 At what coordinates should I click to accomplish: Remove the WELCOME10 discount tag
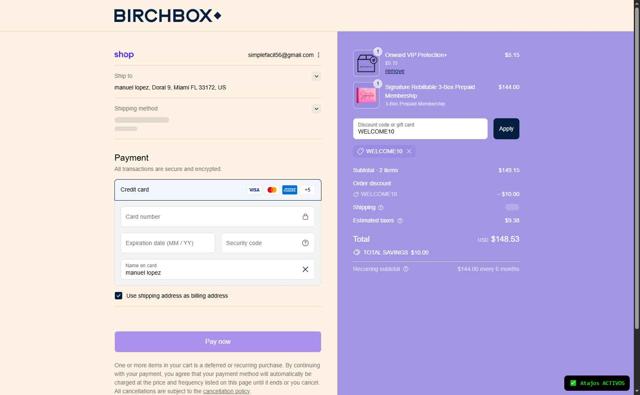(409, 151)
